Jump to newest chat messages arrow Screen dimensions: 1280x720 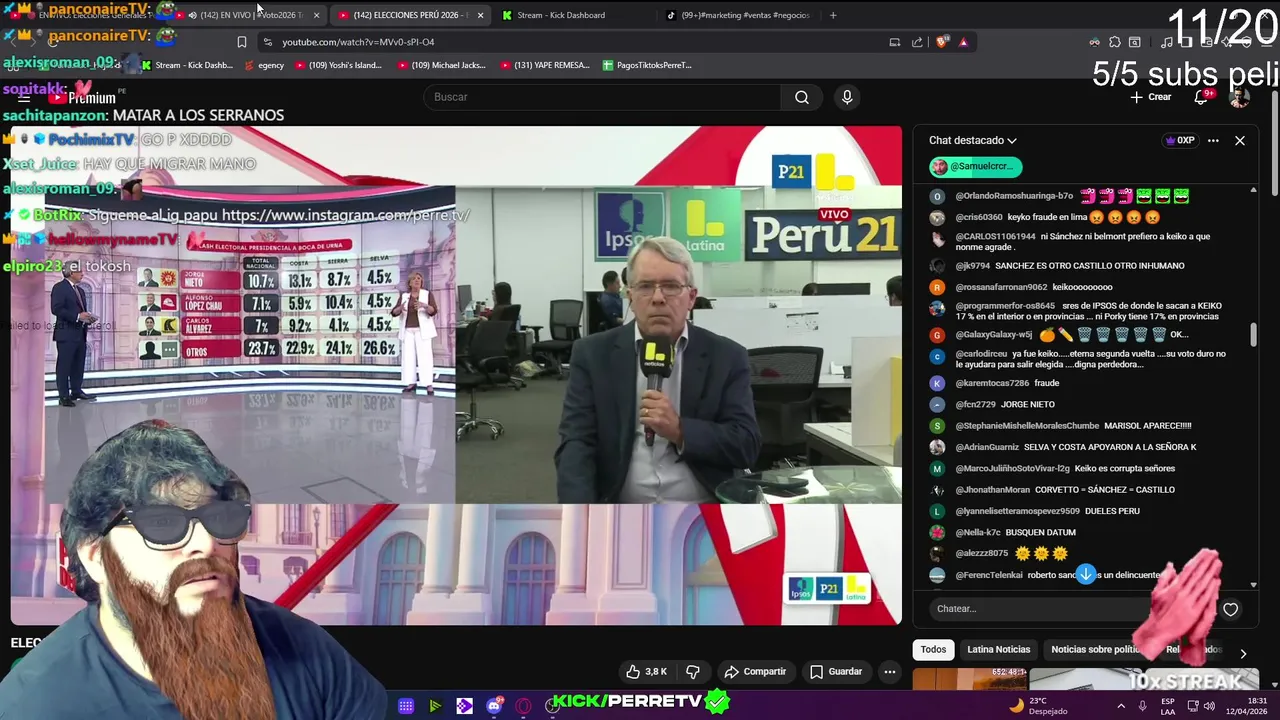pos(1085,574)
